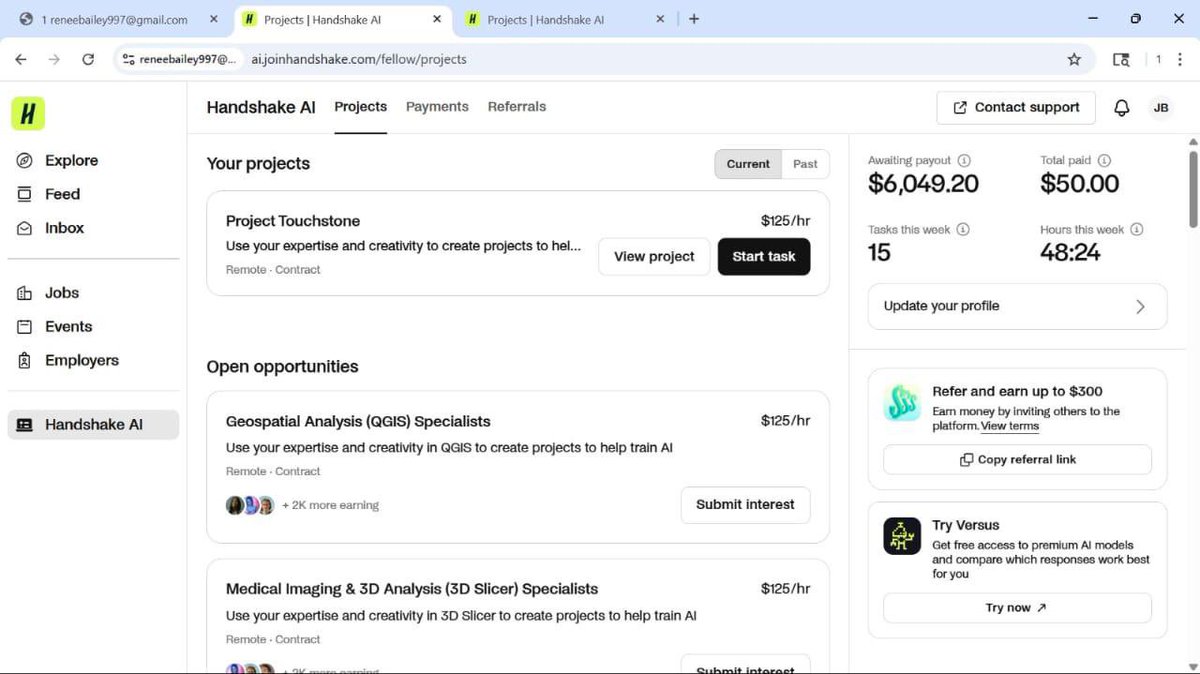Click Contact support button
Viewport: 1200px width, 674px height.
(x=1016, y=108)
